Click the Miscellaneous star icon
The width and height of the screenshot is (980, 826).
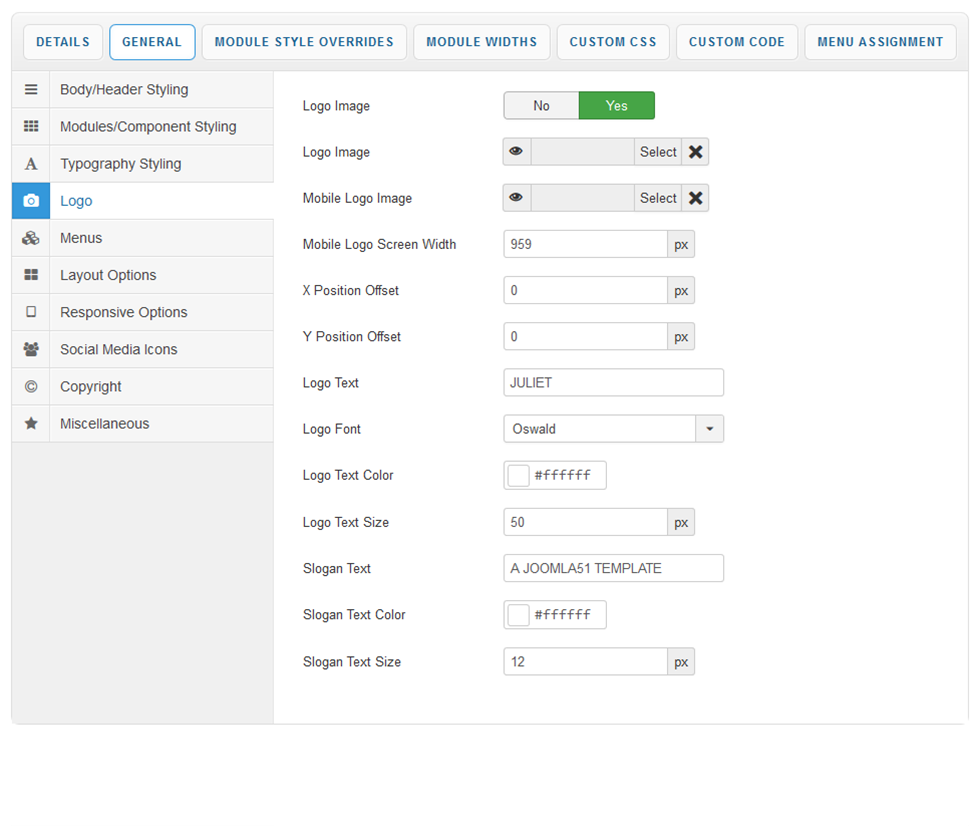coord(31,423)
